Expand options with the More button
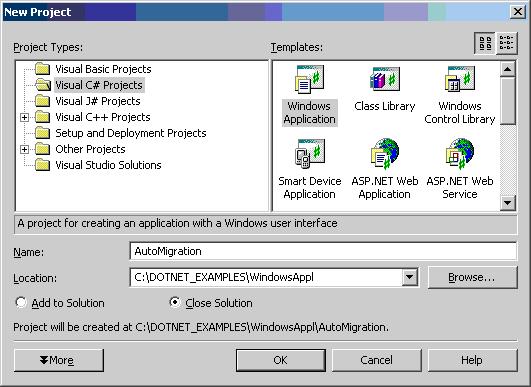 pos(59,360)
